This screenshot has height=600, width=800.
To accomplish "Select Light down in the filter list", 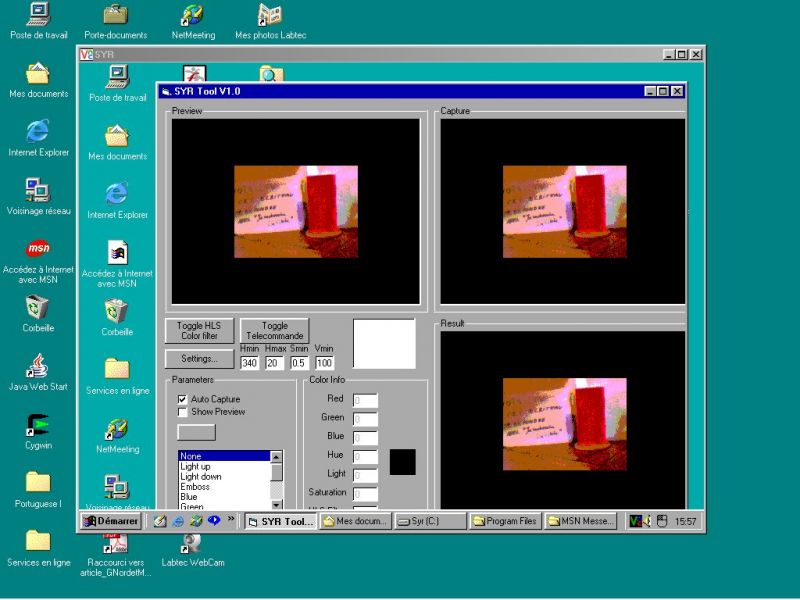I will pos(224,477).
